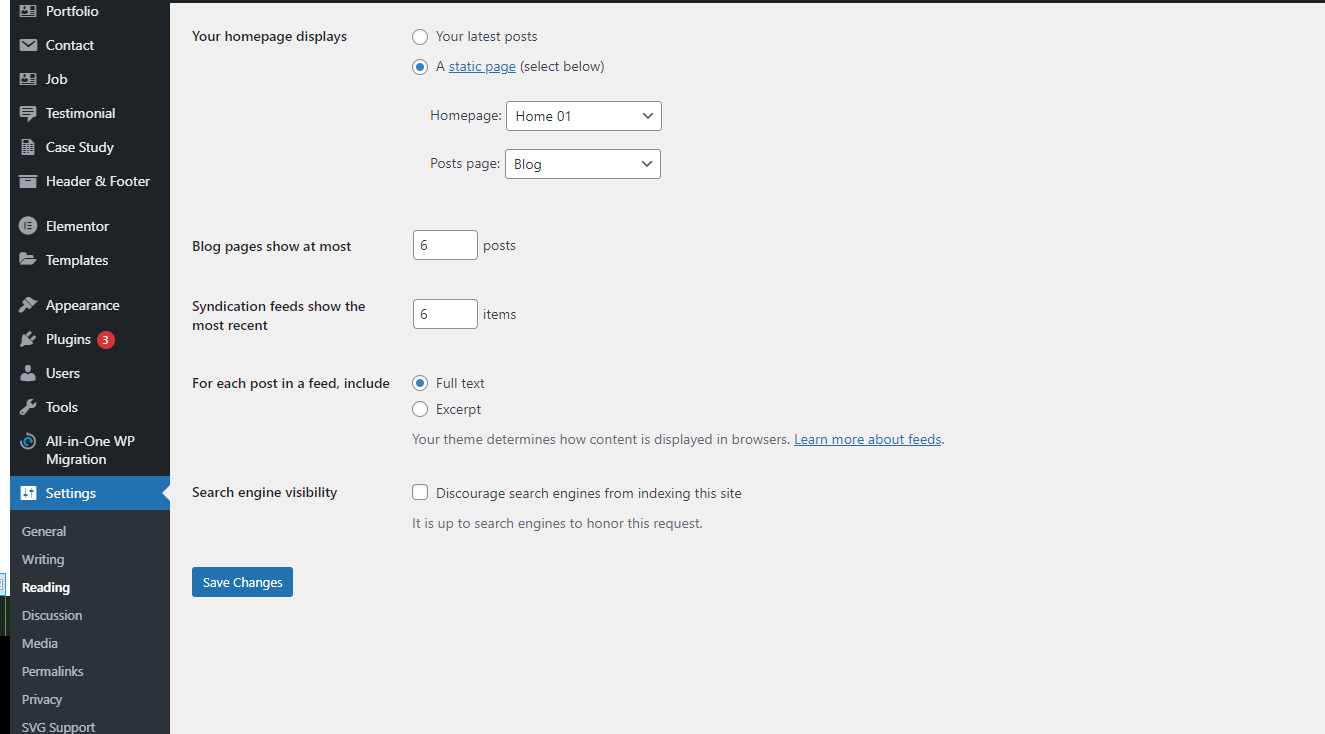
Task: Check 'Discourage search engines' checkbox
Action: click(x=420, y=492)
